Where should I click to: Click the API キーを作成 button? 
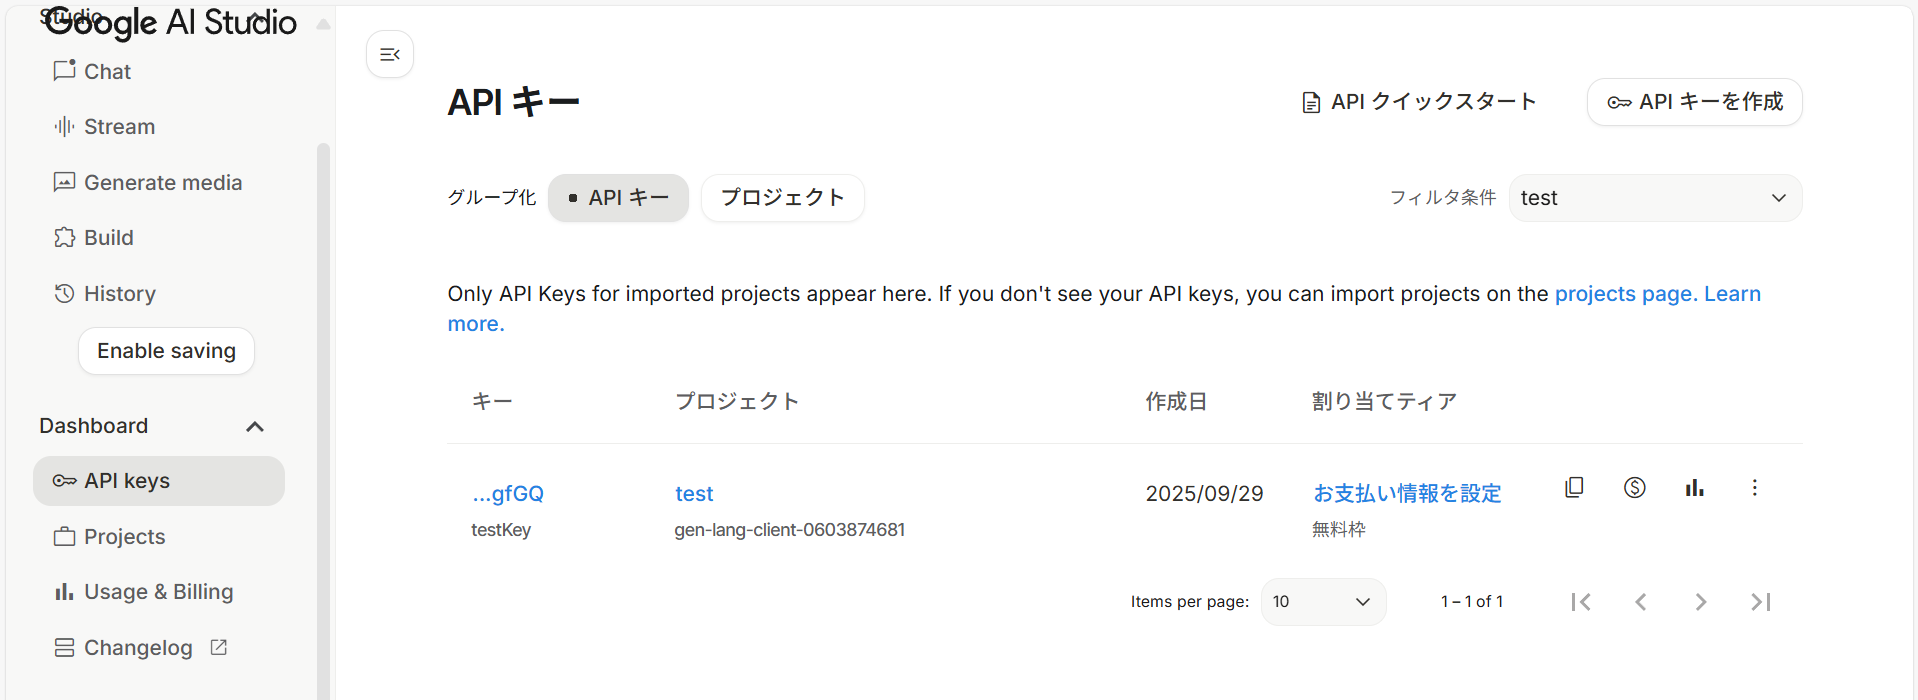(1694, 102)
